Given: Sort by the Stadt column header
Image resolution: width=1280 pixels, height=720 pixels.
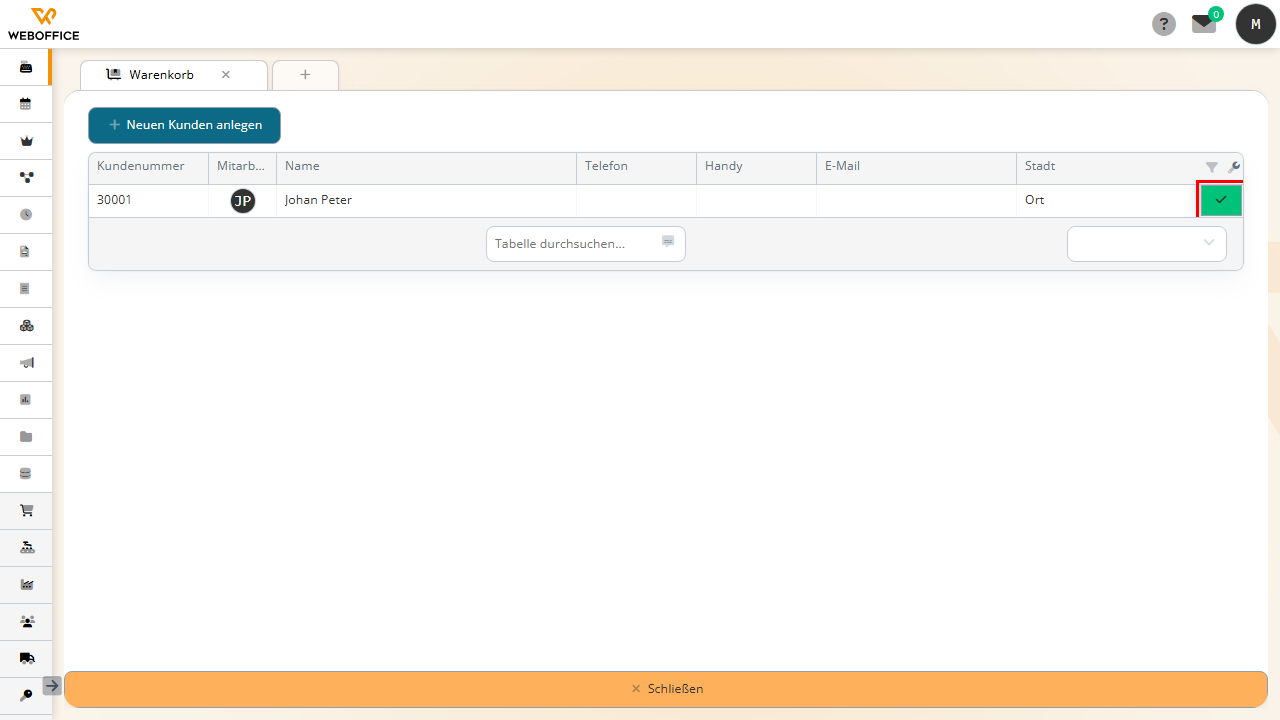Looking at the screenshot, I should 1106,168.
